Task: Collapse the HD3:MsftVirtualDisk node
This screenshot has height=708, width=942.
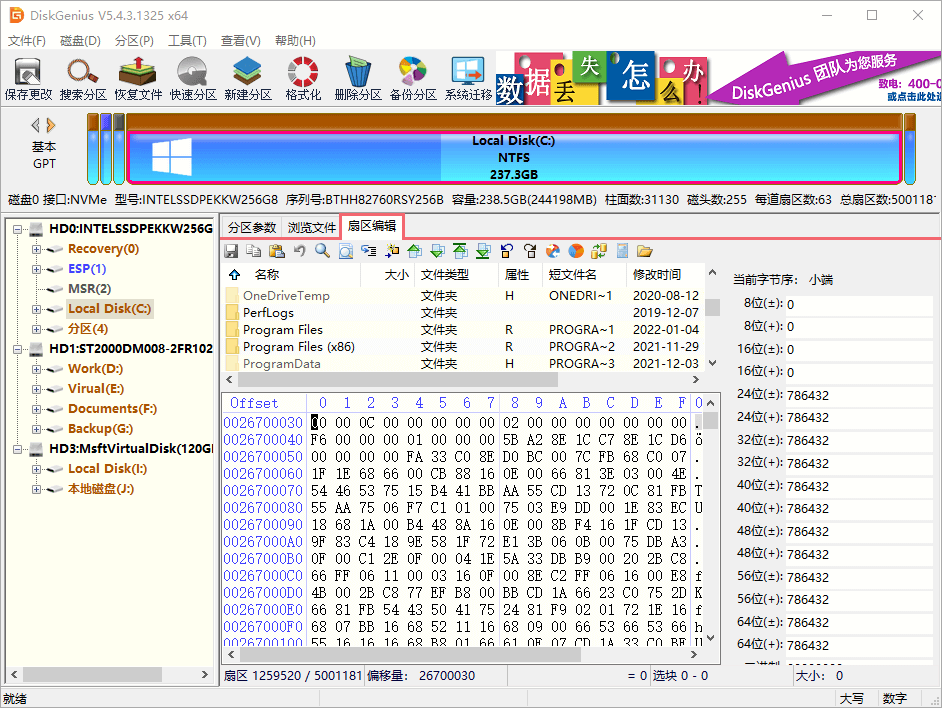Action: tap(17, 449)
